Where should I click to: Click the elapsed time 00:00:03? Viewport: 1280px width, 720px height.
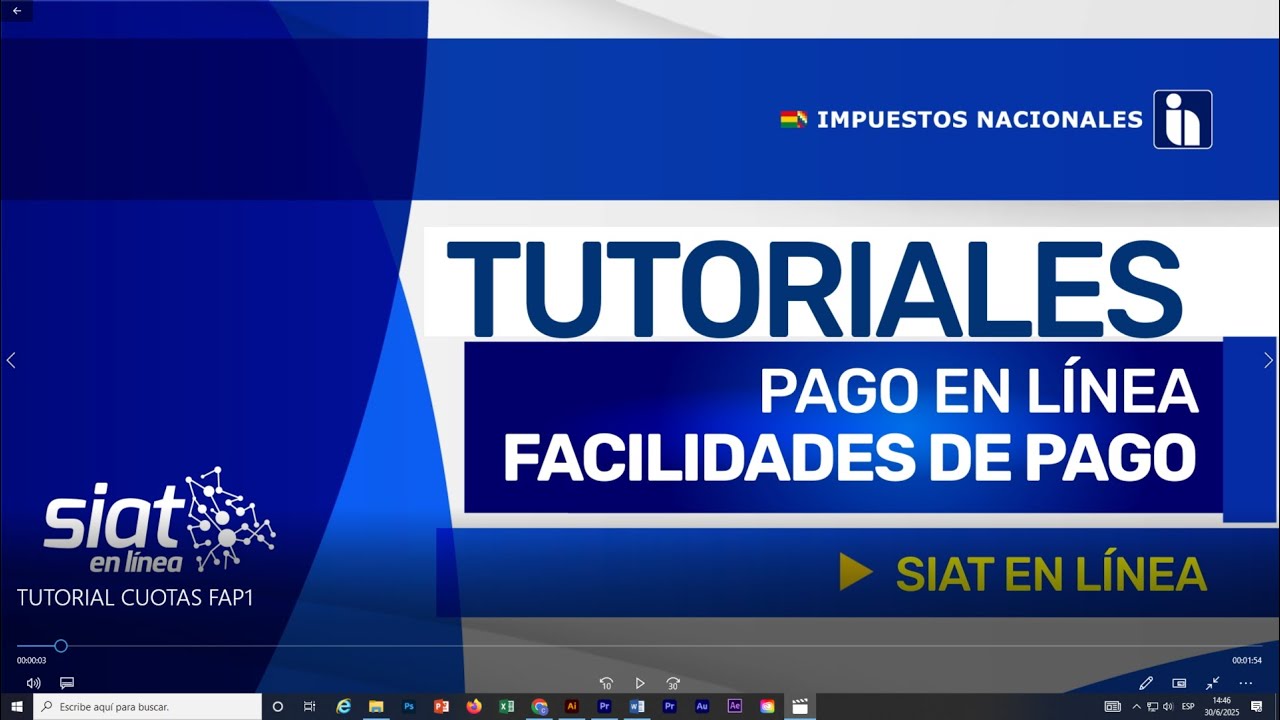click(31, 661)
